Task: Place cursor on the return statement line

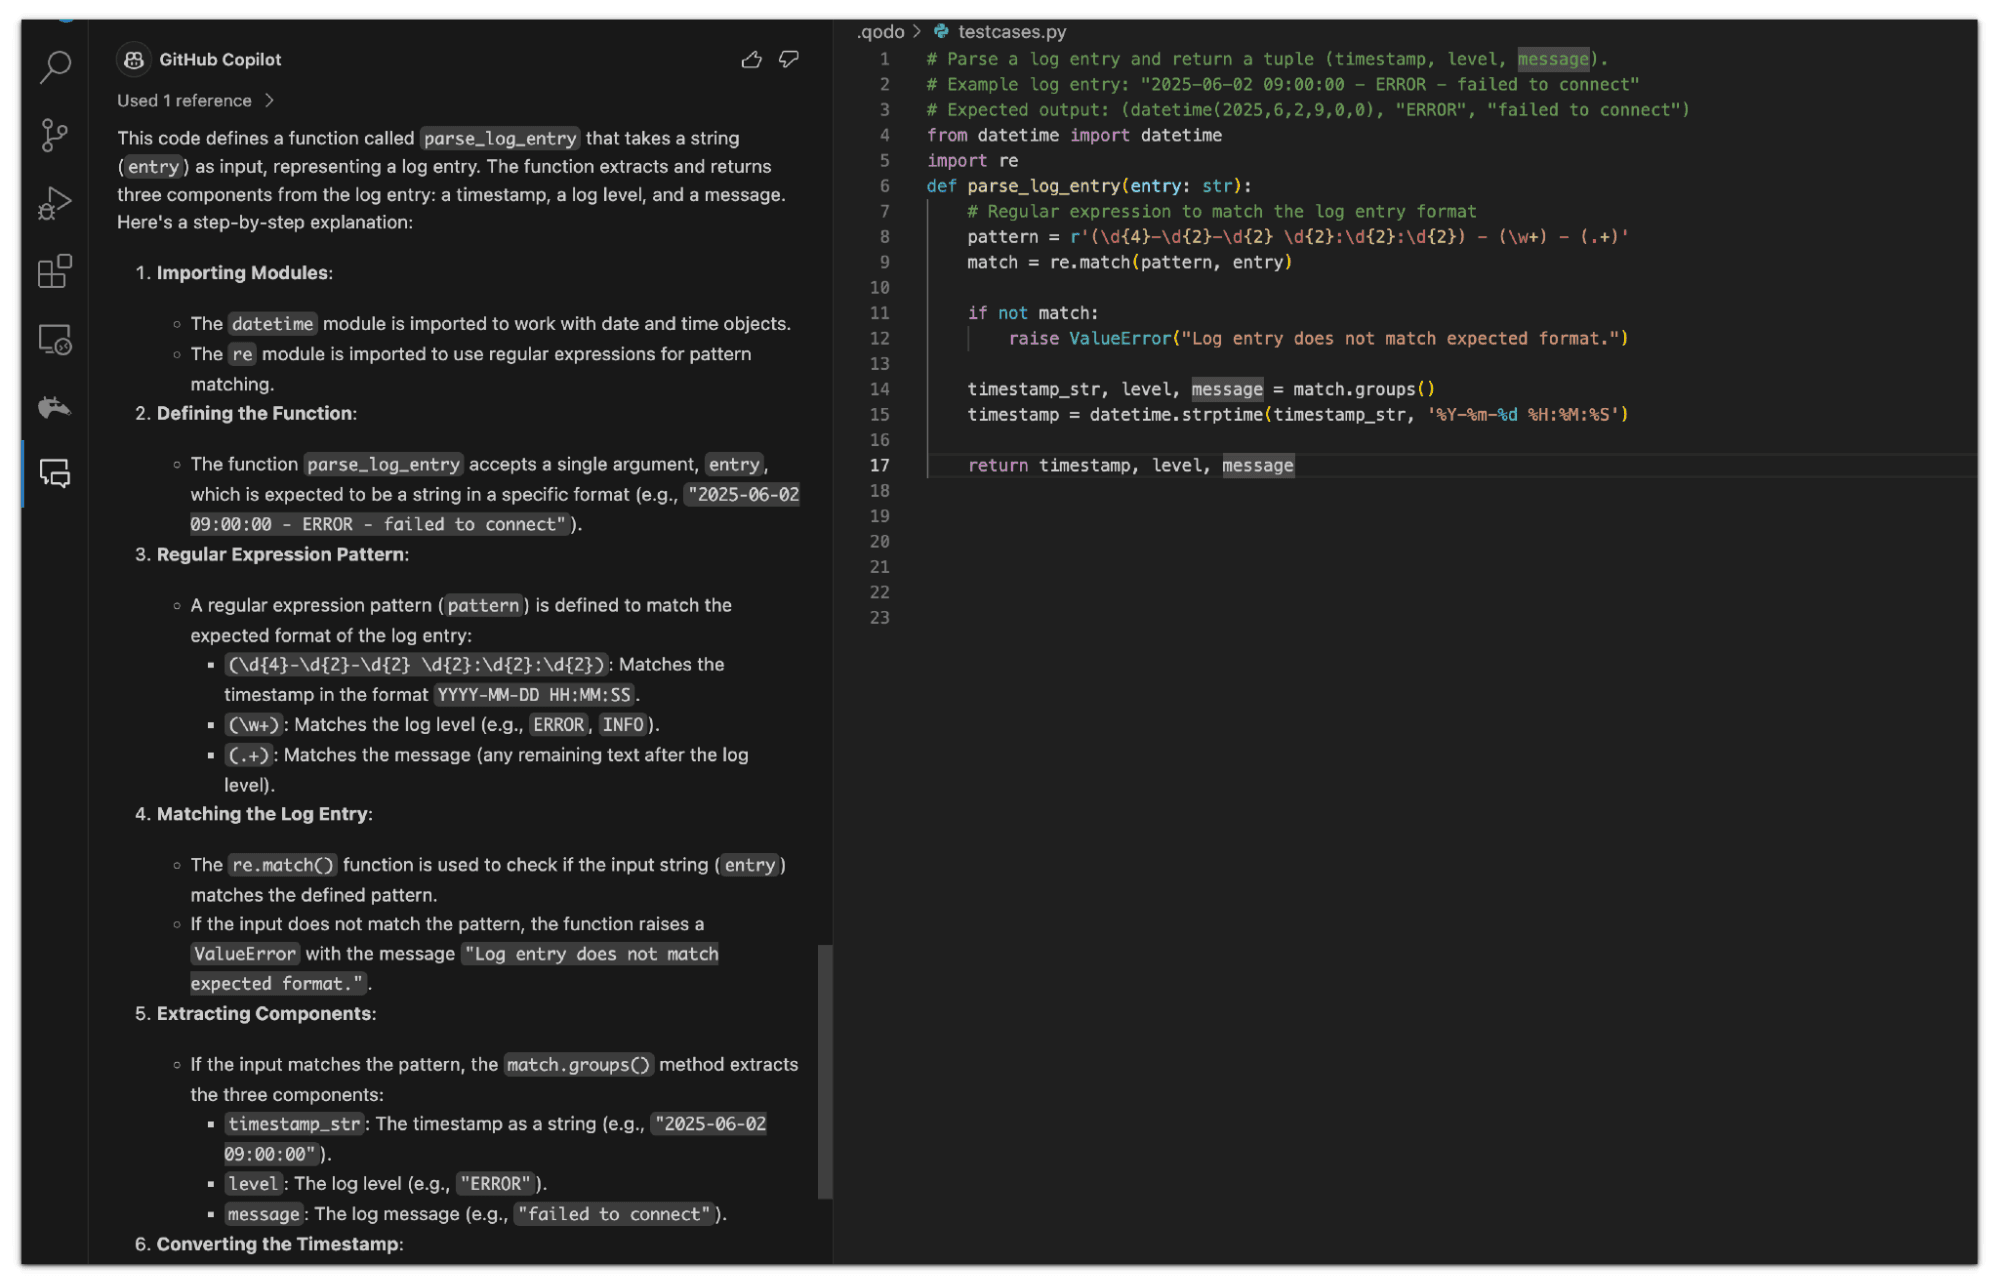Action: (1130, 465)
